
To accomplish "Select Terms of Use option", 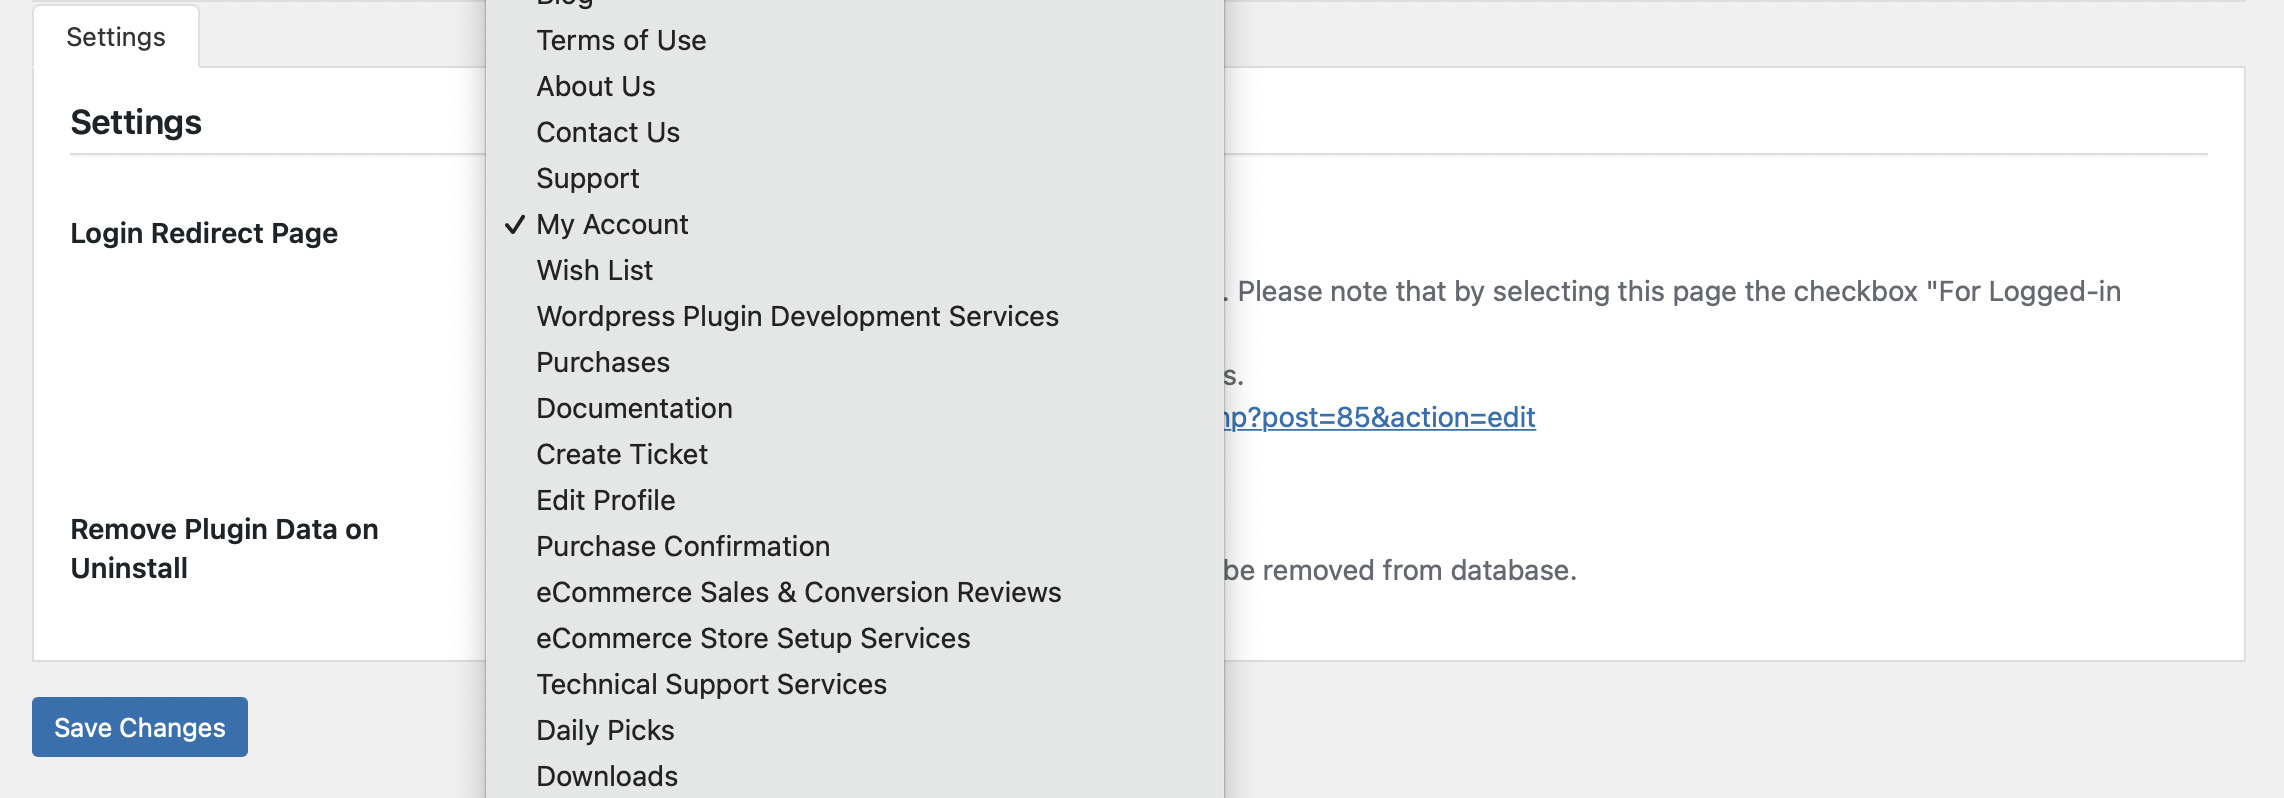I will coord(855,40).
